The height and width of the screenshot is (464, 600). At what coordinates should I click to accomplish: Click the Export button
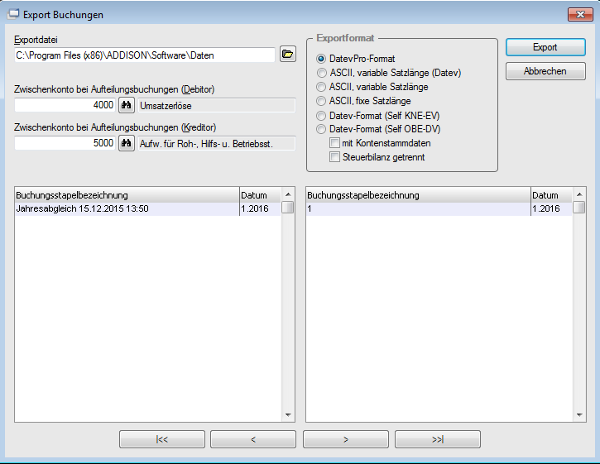(545, 47)
